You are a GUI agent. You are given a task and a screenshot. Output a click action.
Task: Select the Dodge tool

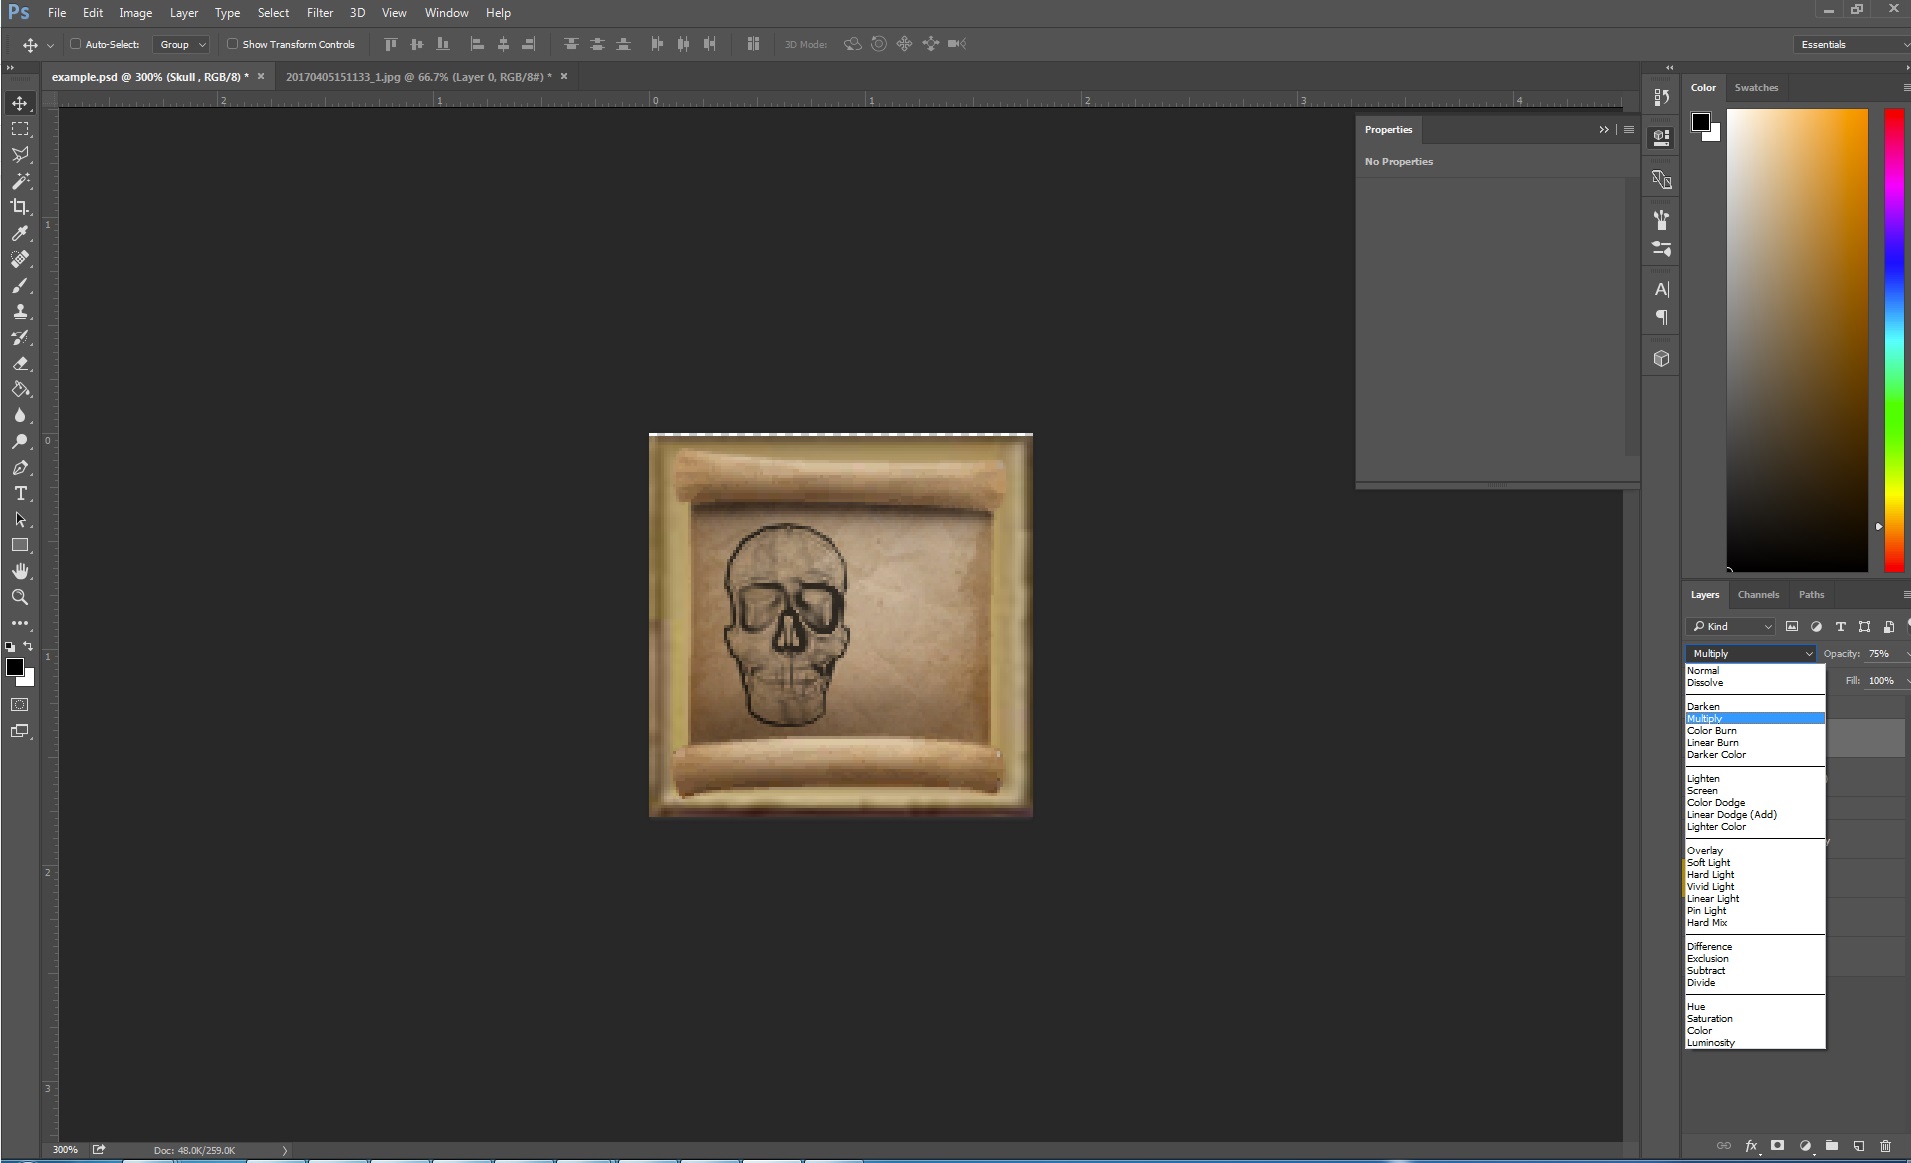[20, 441]
